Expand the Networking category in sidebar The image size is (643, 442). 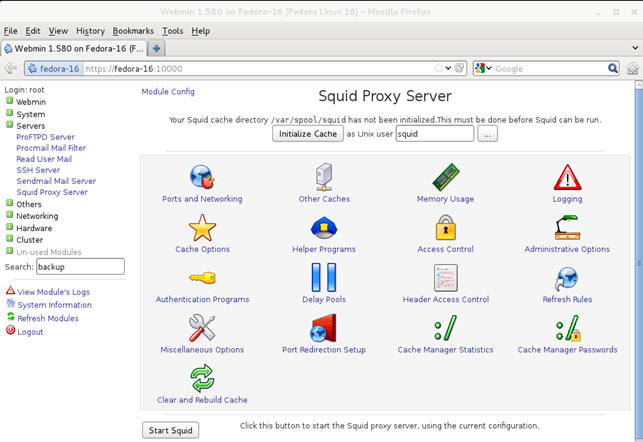click(x=9, y=215)
